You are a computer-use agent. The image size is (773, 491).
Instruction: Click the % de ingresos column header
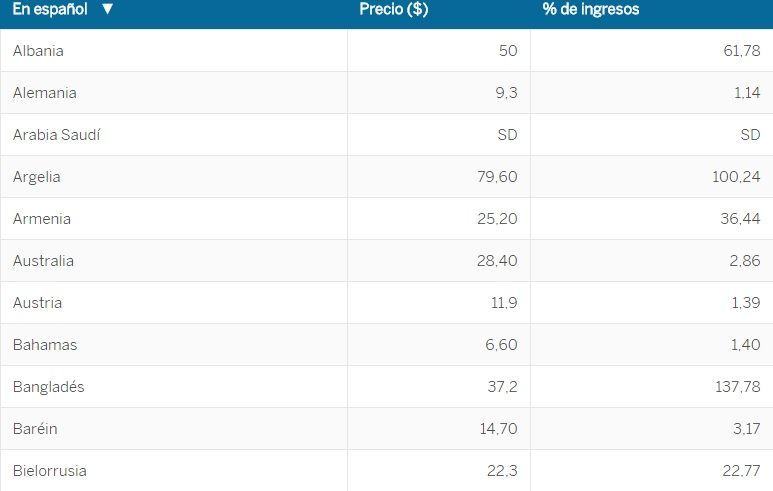[590, 10]
